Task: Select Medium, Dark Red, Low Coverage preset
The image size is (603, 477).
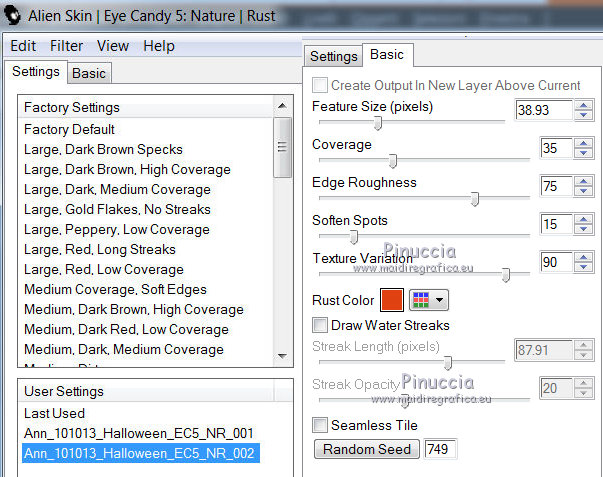Action: (x=126, y=329)
